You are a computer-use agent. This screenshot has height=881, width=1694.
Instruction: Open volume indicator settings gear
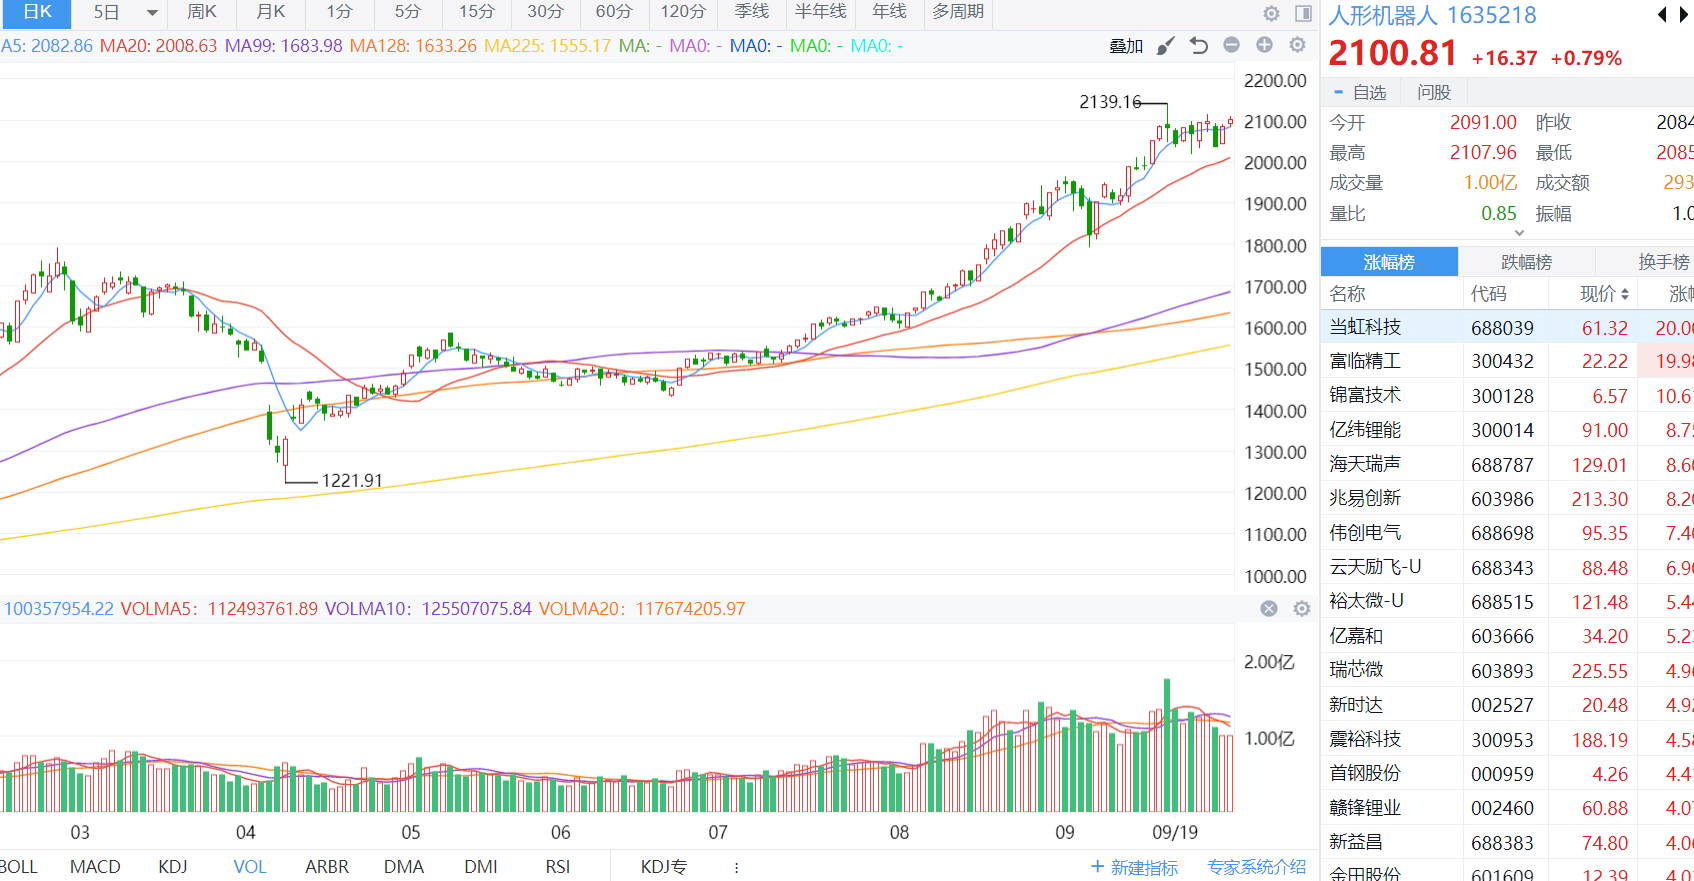pos(1301,609)
